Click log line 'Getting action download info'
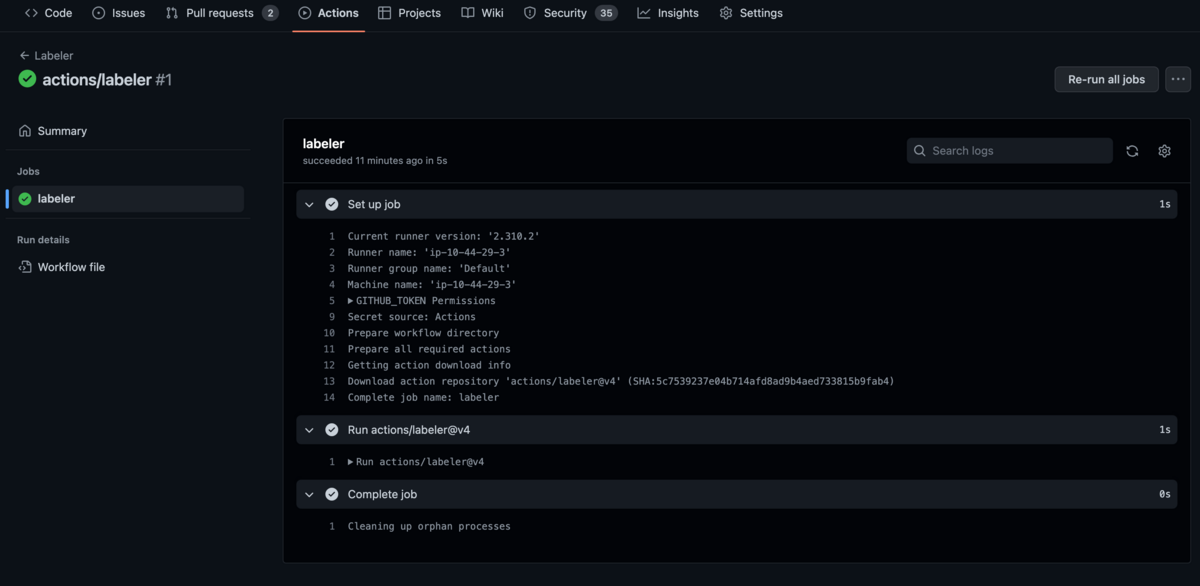The image size is (1200, 586). pos(429,365)
